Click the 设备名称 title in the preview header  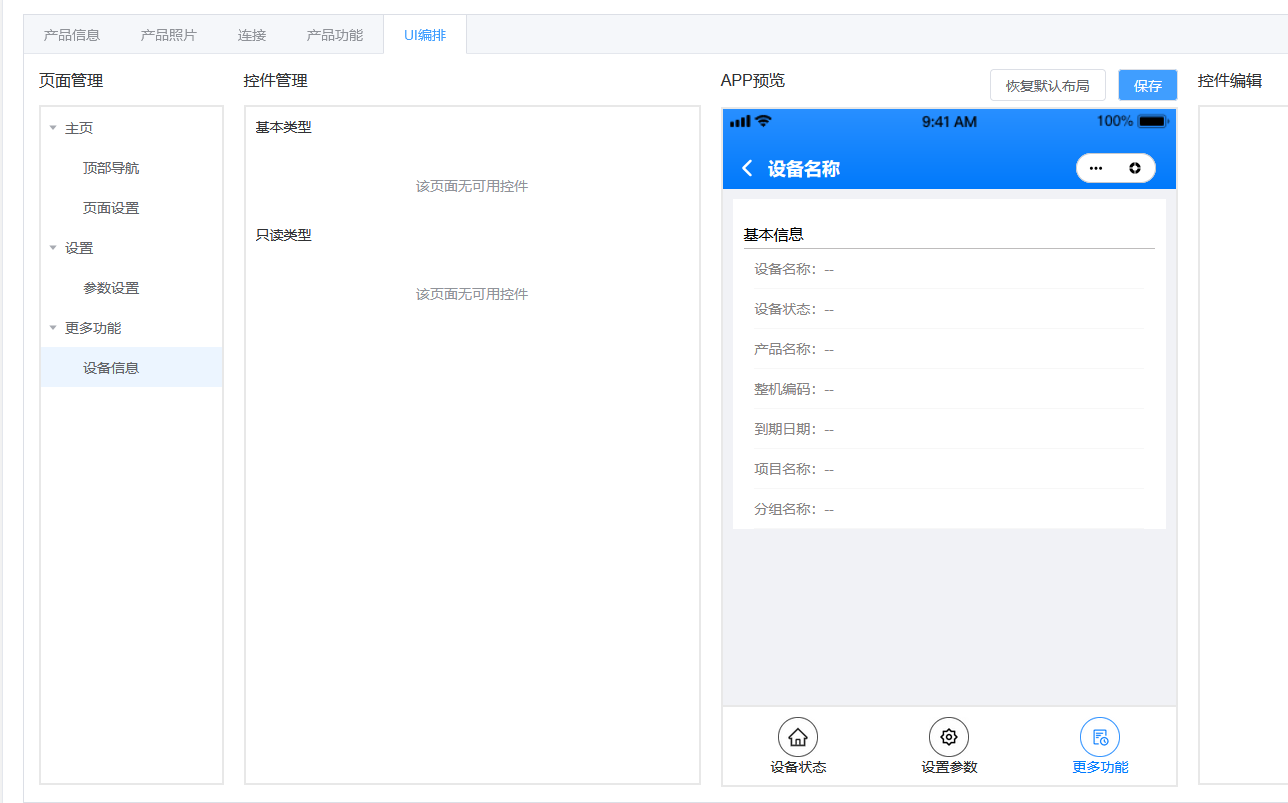pos(804,169)
